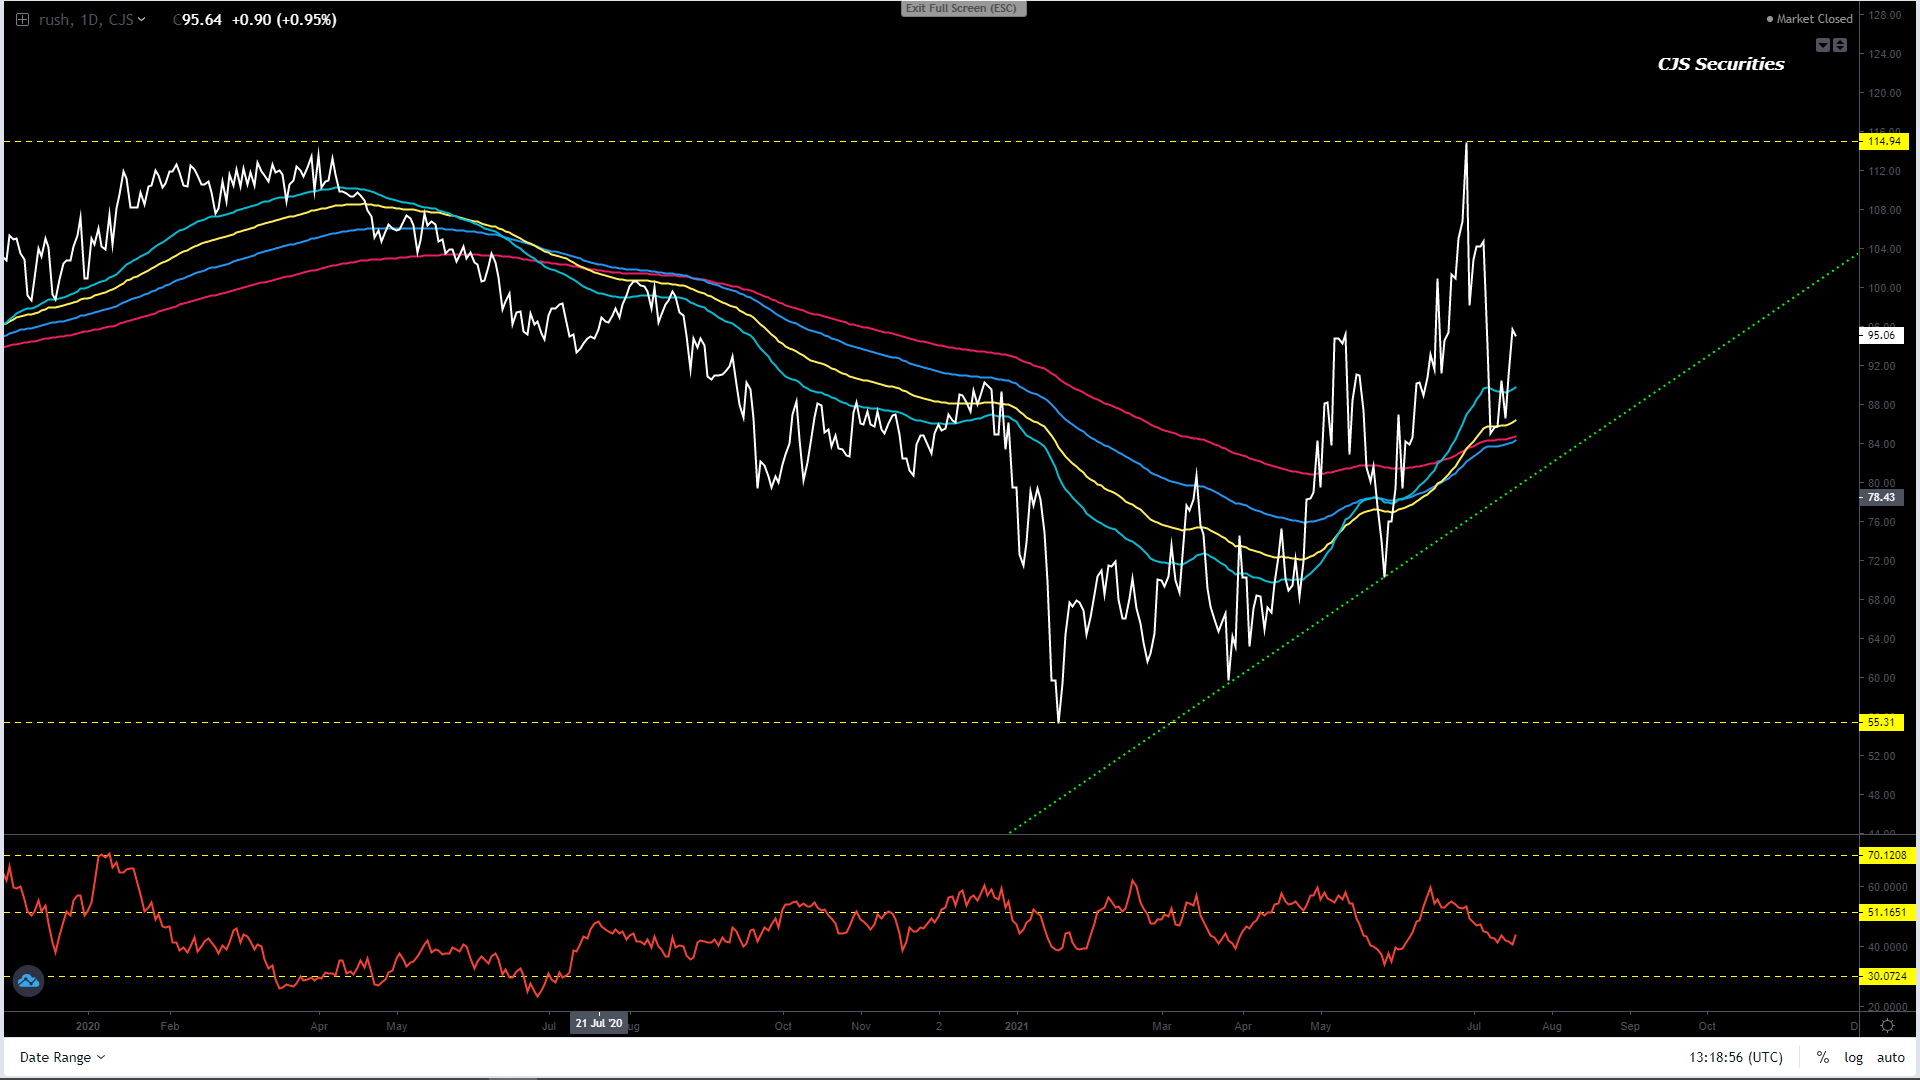The image size is (1920, 1080).
Task: Toggle log scale mode
Action: [1853, 1057]
